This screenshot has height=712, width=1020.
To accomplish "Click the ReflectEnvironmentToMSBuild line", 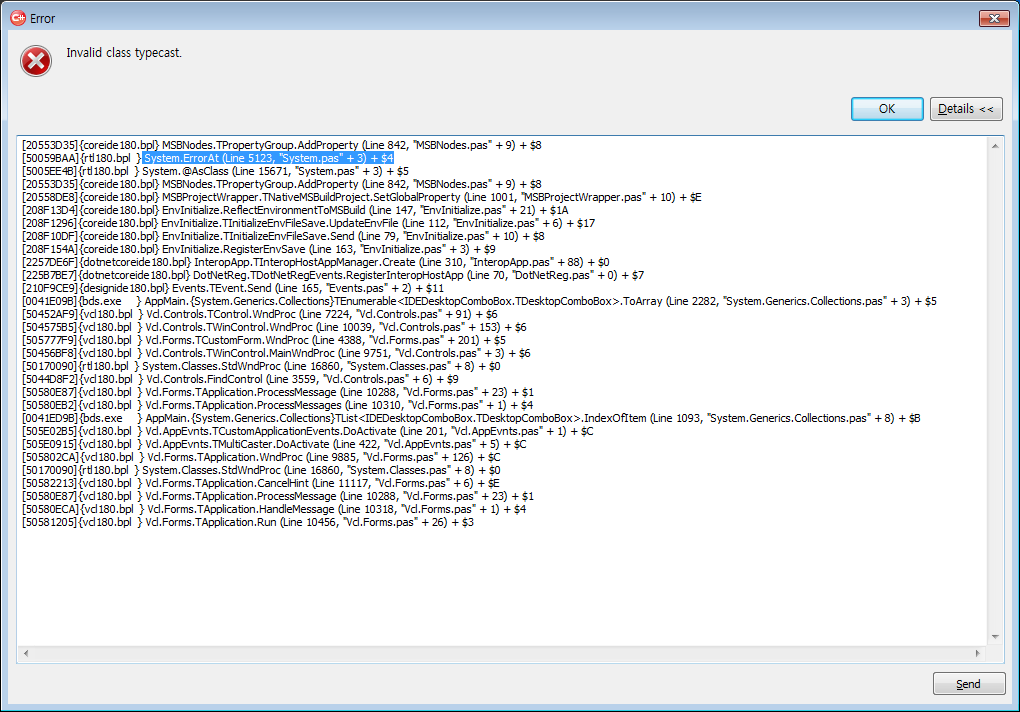I will pyautogui.click(x=300, y=210).
